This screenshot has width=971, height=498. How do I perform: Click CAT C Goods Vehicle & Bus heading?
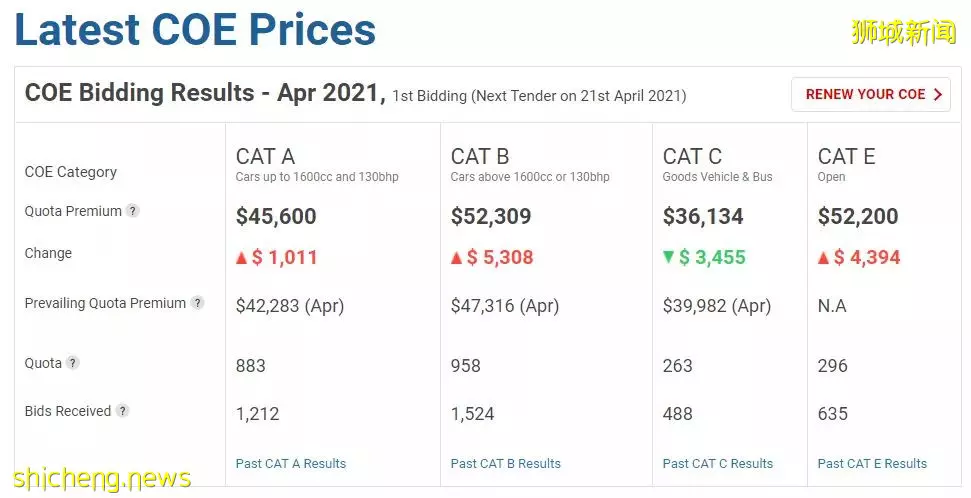717,165
